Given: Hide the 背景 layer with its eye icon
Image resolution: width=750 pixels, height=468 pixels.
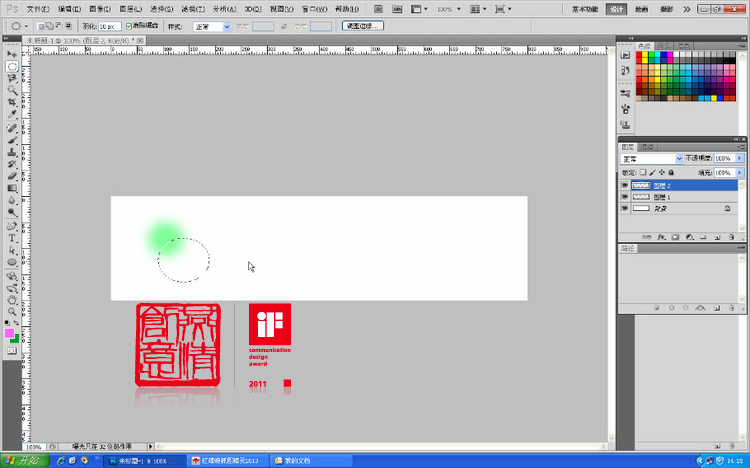Looking at the screenshot, I should [x=624, y=209].
